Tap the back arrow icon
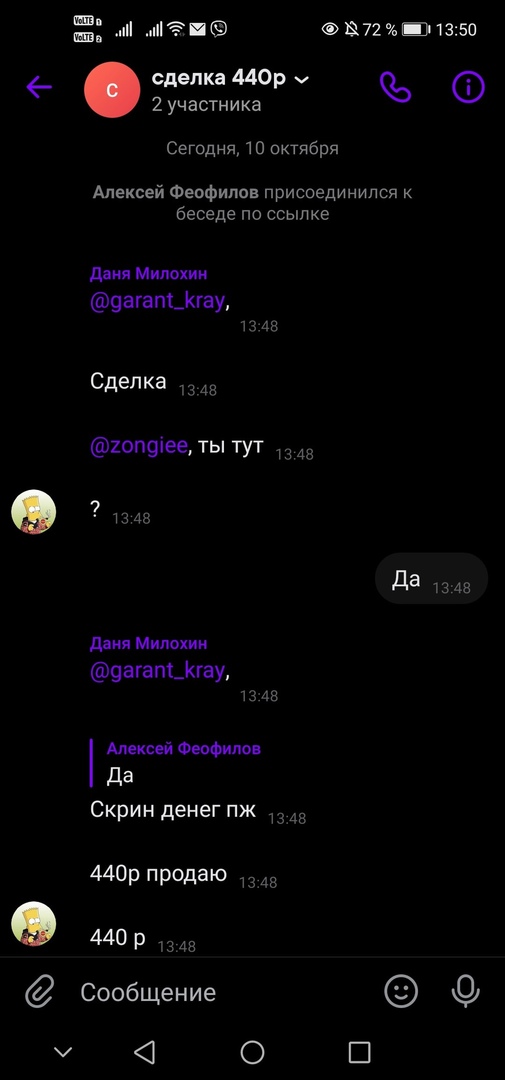The height and width of the screenshot is (1080, 505). click(x=39, y=87)
